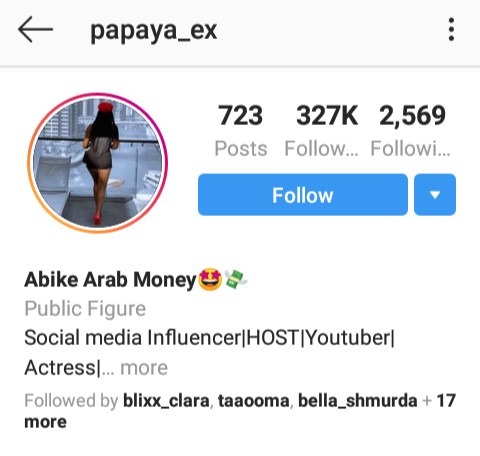
Task: View the 2,569 following list
Action: (x=411, y=130)
